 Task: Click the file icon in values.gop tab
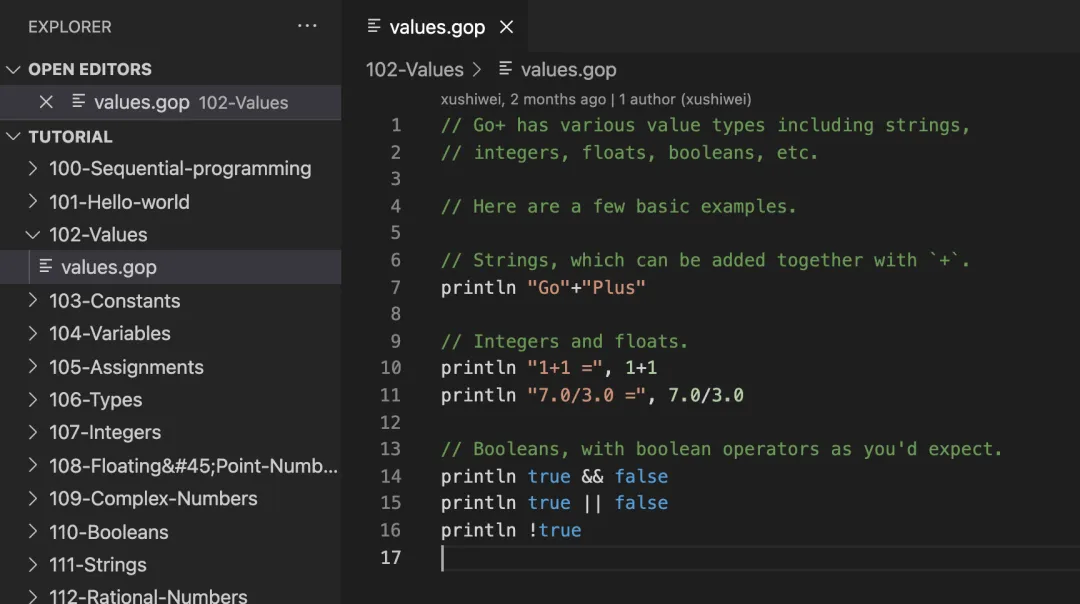coord(374,27)
